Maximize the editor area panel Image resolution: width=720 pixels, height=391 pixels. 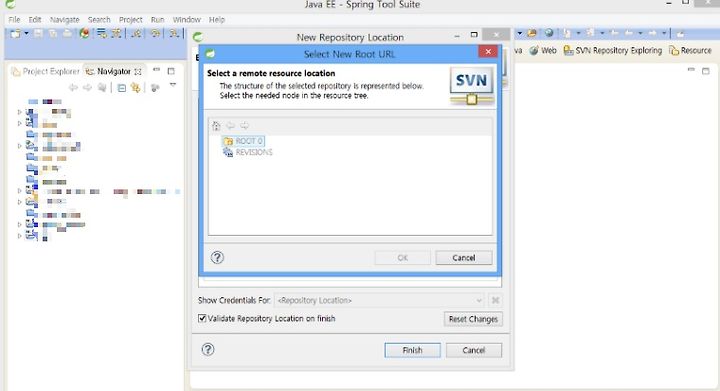(706, 71)
